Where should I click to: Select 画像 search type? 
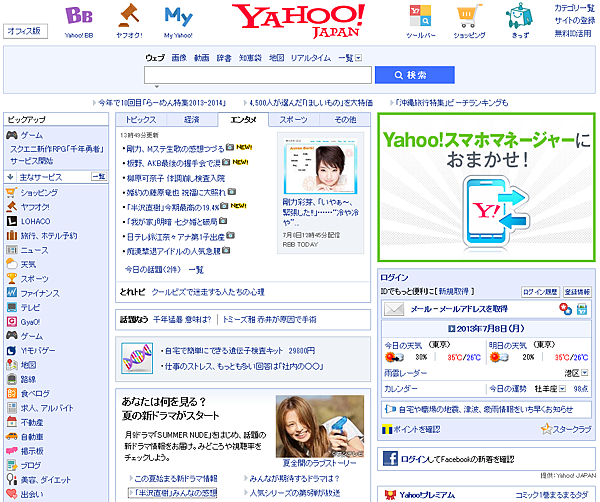click(x=179, y=58)
